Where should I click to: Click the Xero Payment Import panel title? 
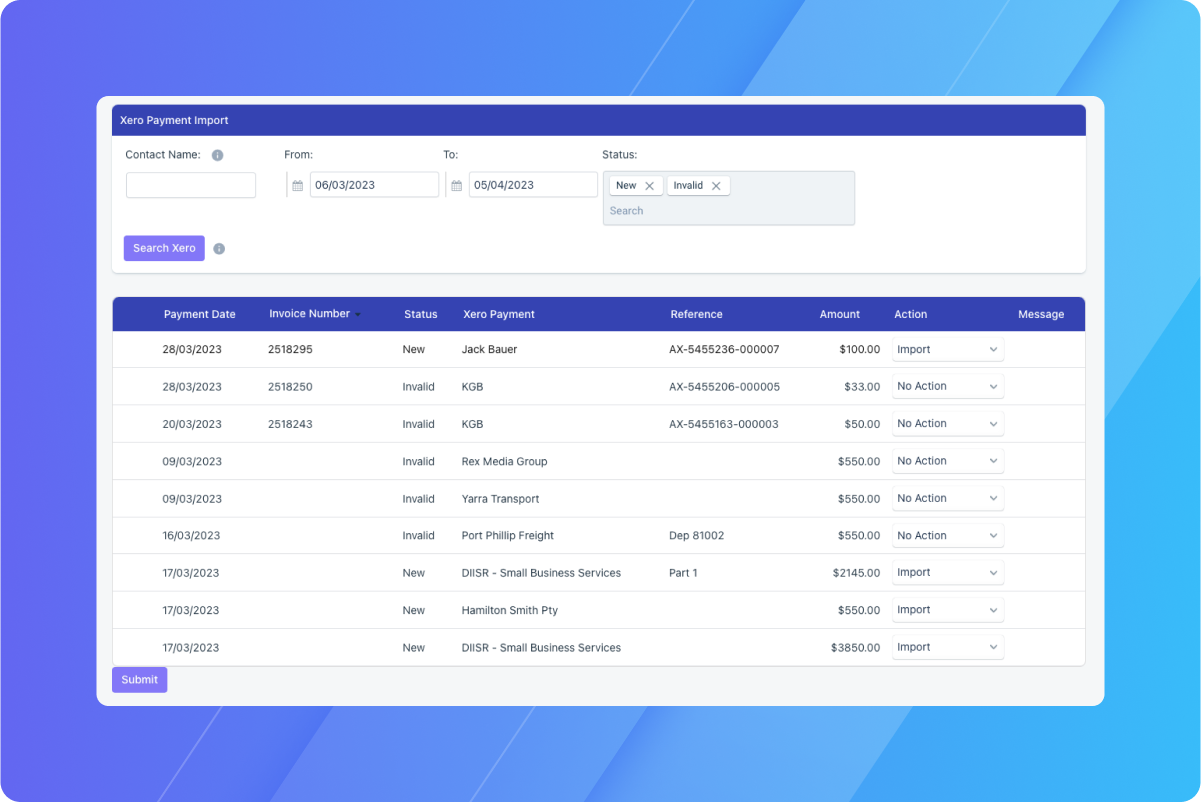tap(174, 120)
